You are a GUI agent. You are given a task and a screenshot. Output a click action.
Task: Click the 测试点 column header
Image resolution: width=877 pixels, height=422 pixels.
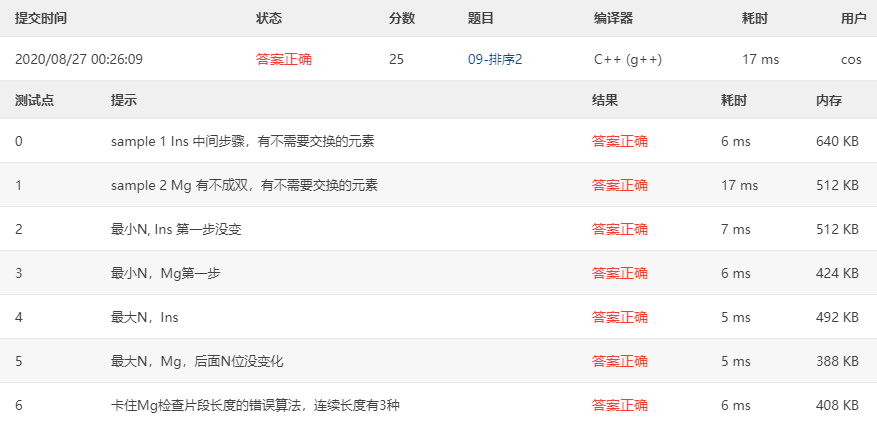point(35,101)
